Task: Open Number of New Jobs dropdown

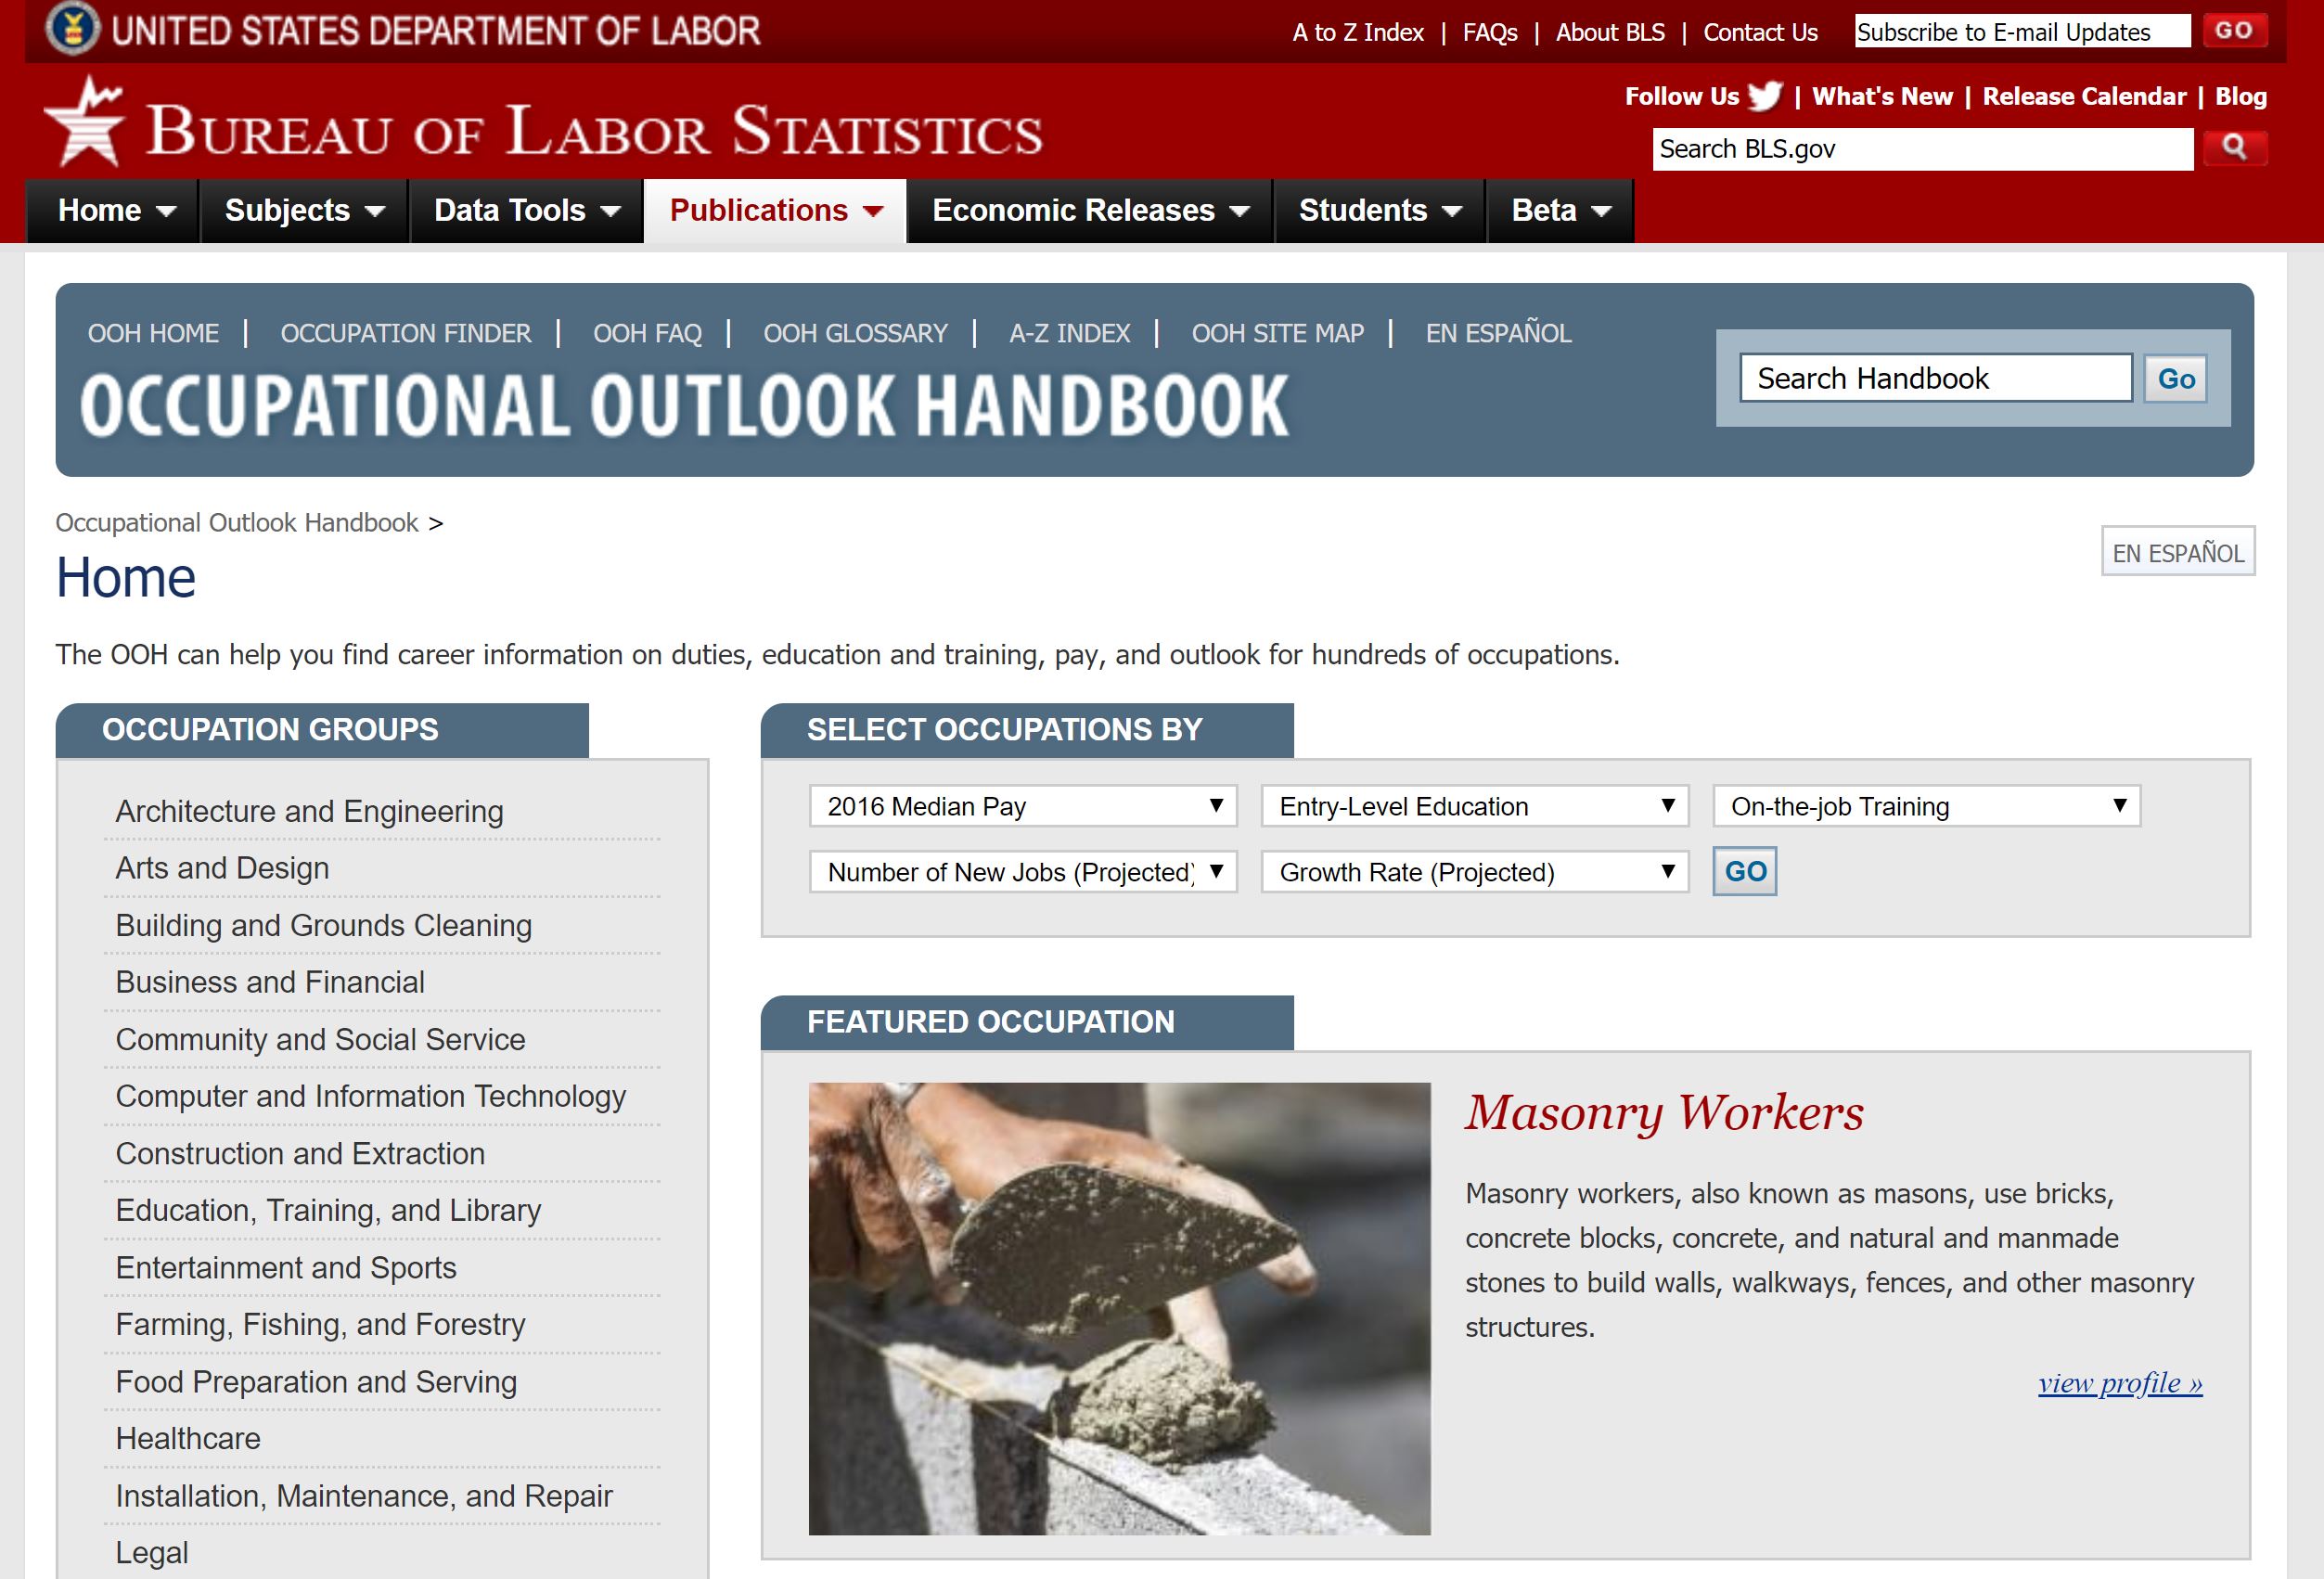Action: pyautogui.click(x=1023, y=872)
